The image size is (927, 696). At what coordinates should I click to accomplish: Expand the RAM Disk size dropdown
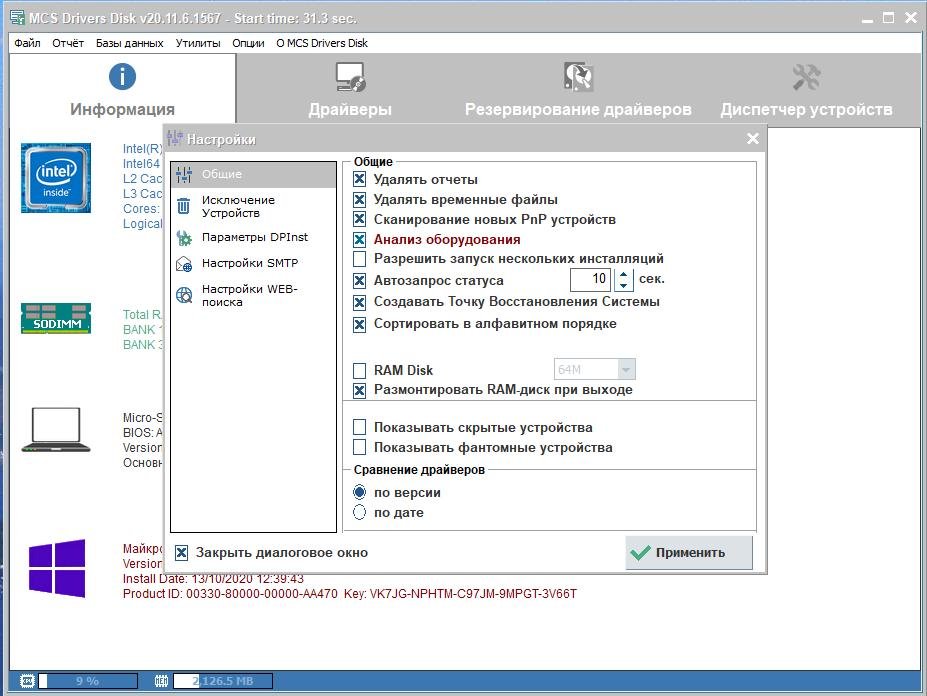(x=626, y=370)
